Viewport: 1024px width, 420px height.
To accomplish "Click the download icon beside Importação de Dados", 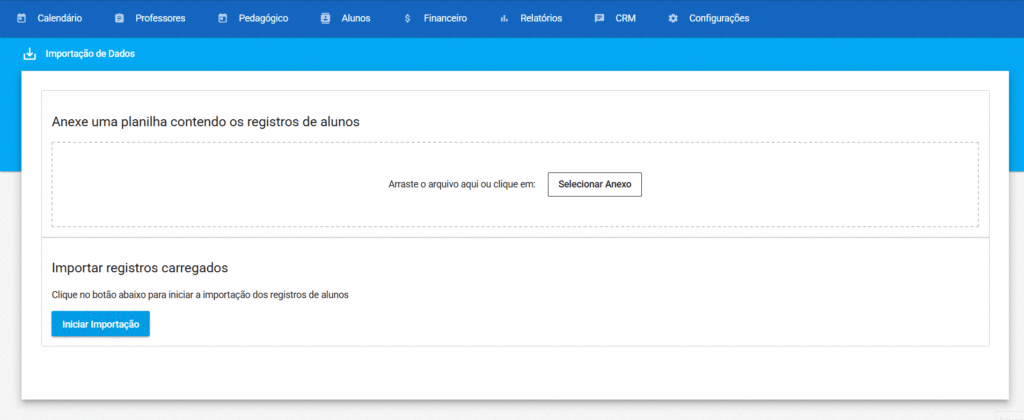I will pos(30,54).
